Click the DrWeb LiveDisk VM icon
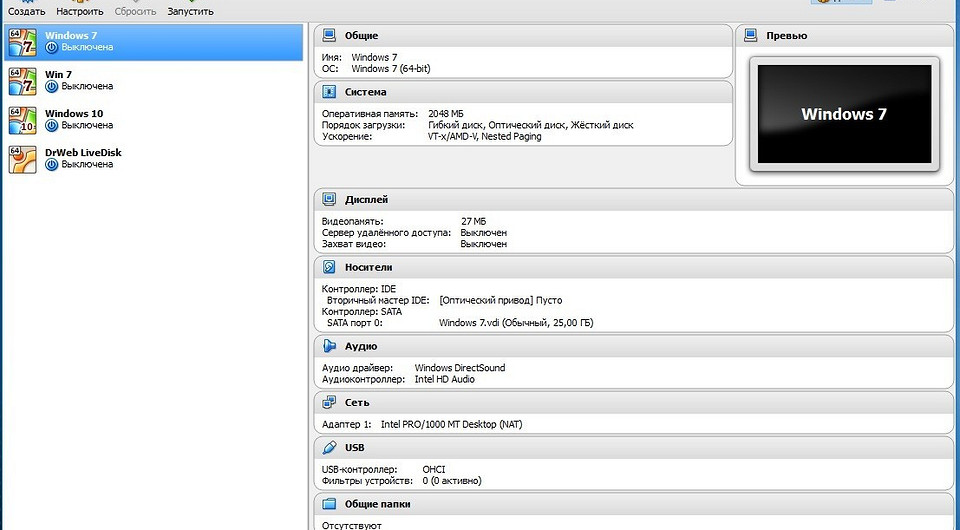This screenshot has height=530, width=960. click(23, 160)
